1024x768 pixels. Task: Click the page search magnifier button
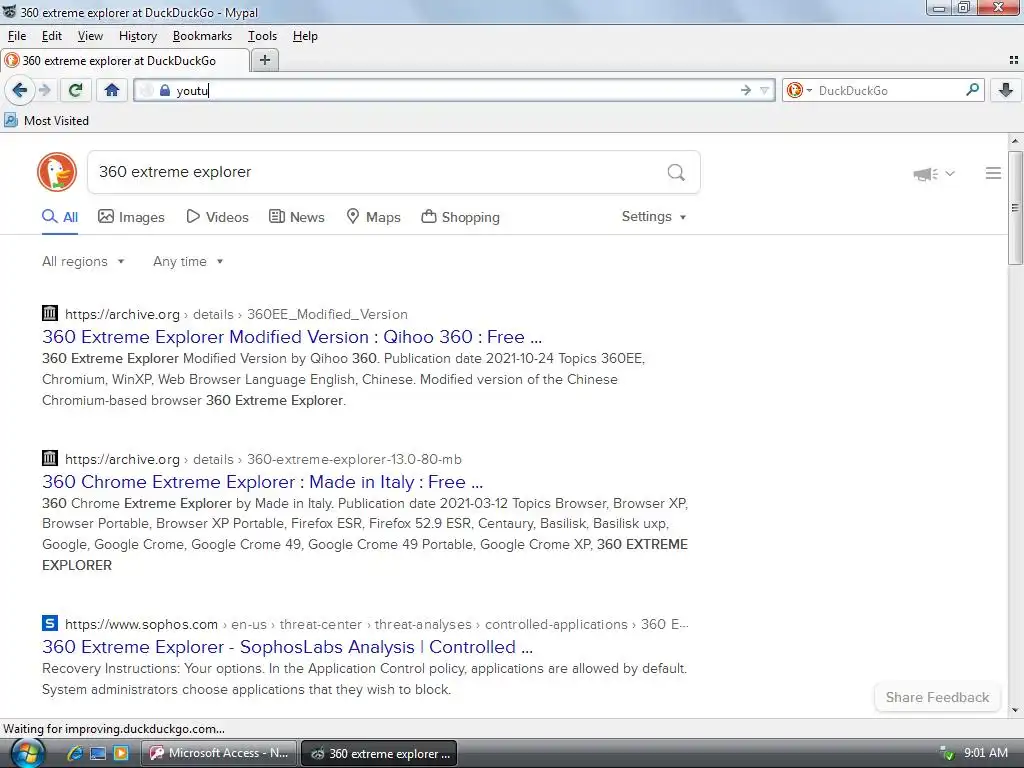(x=676, y=172)
